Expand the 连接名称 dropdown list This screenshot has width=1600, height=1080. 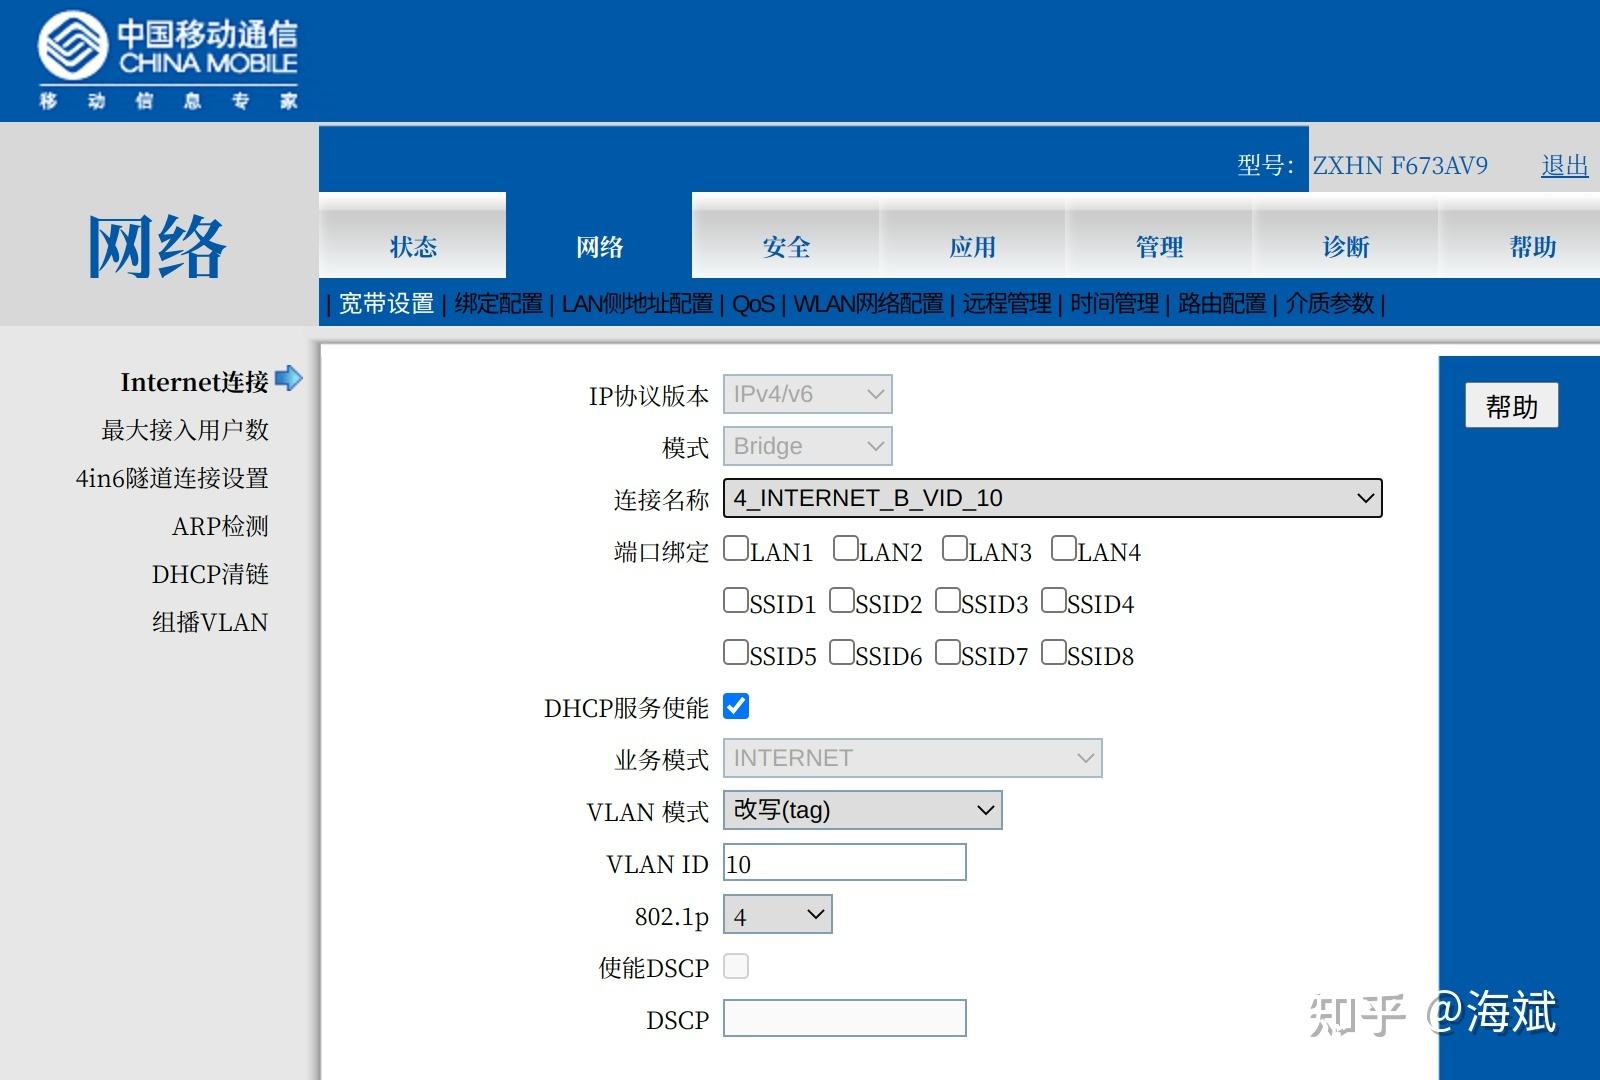point(1053,498)
